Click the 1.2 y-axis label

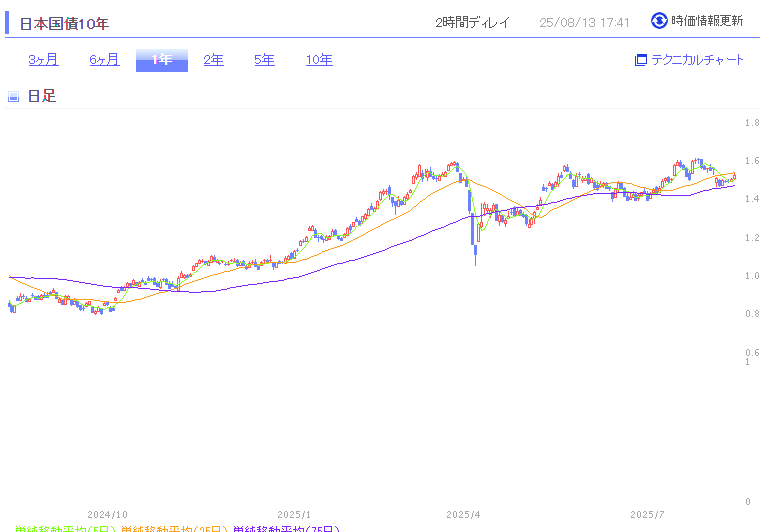pyautogui.click(x=752, y=237)
